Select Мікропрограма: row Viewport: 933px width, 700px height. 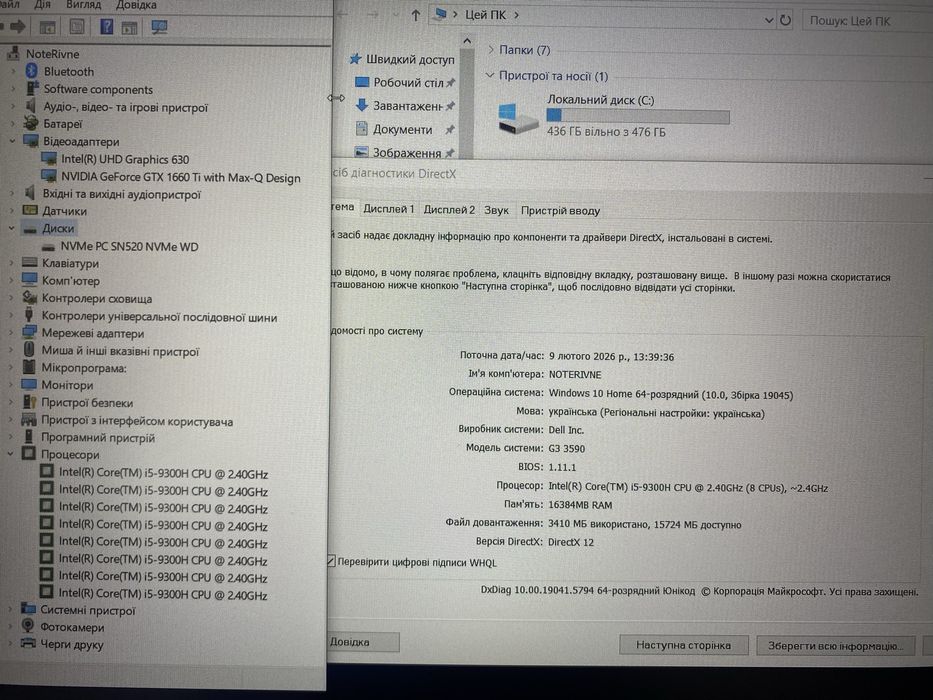pos(83,368)
